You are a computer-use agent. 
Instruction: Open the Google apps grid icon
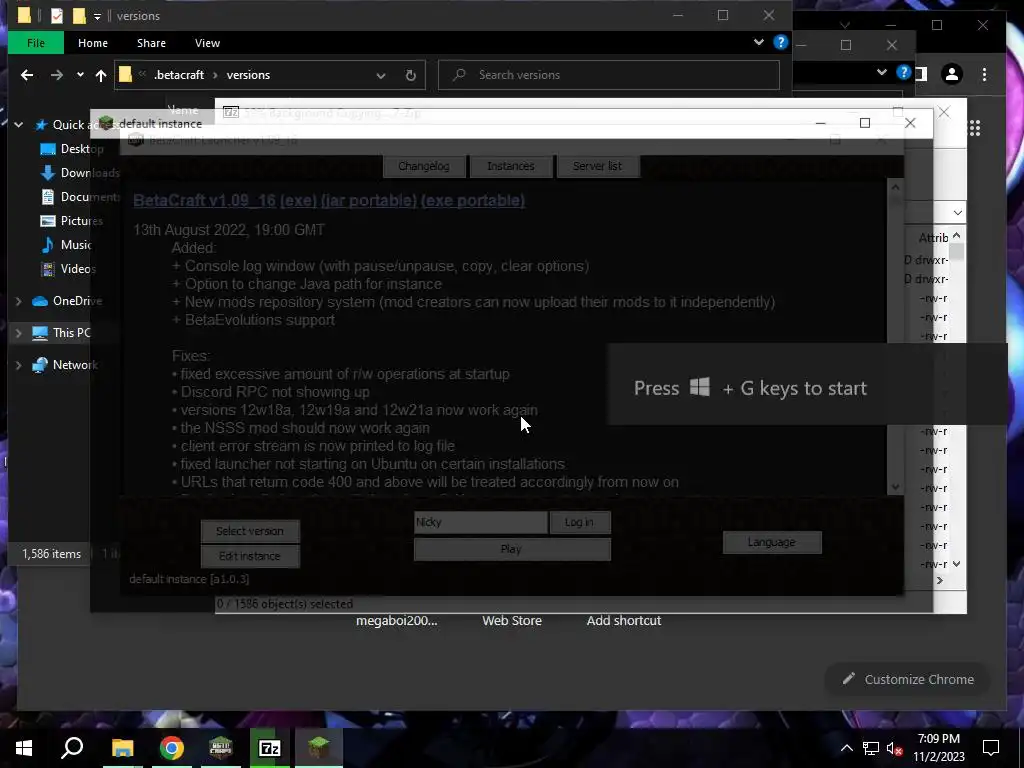(x=974, y=128)
